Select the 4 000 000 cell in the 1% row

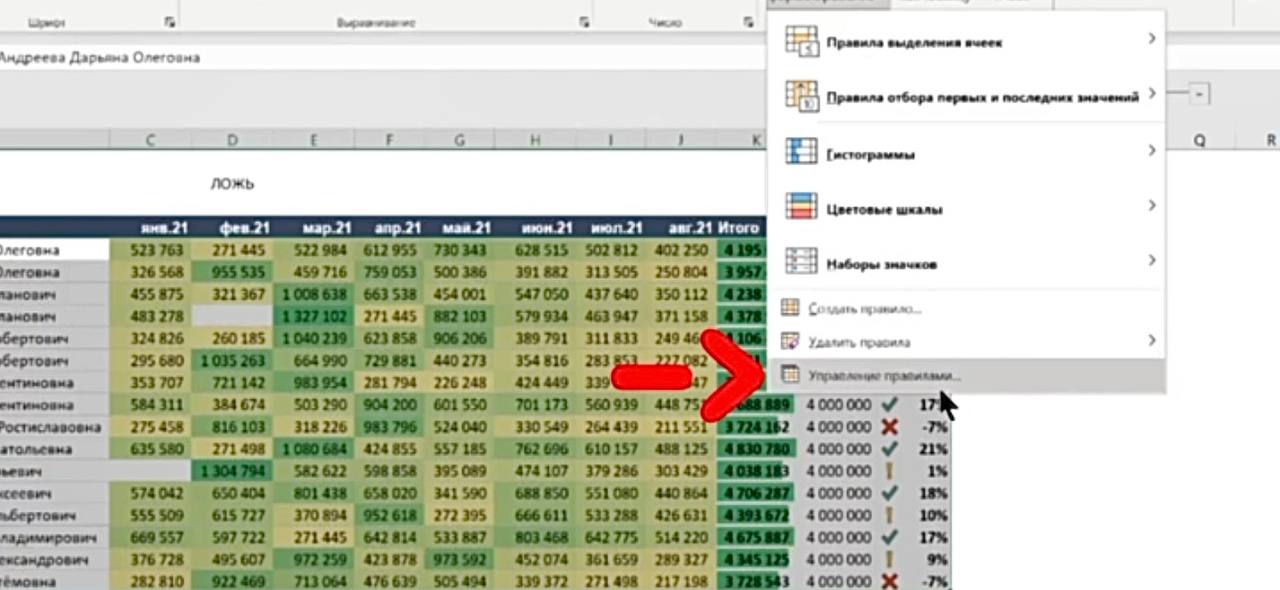838,471
